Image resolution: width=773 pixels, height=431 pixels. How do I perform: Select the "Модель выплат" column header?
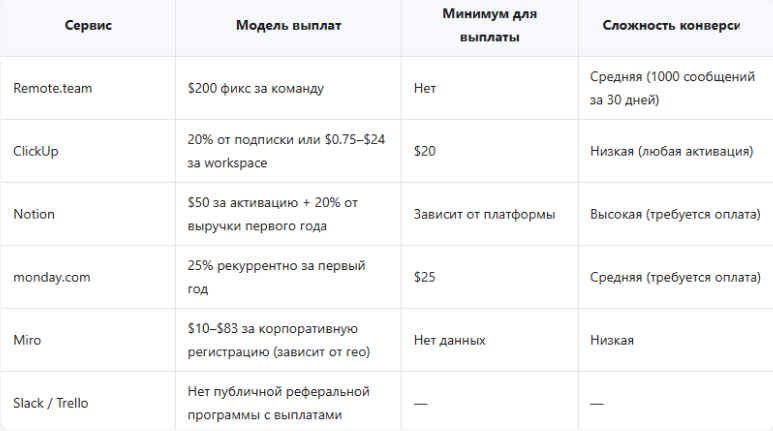click(288, 25)
